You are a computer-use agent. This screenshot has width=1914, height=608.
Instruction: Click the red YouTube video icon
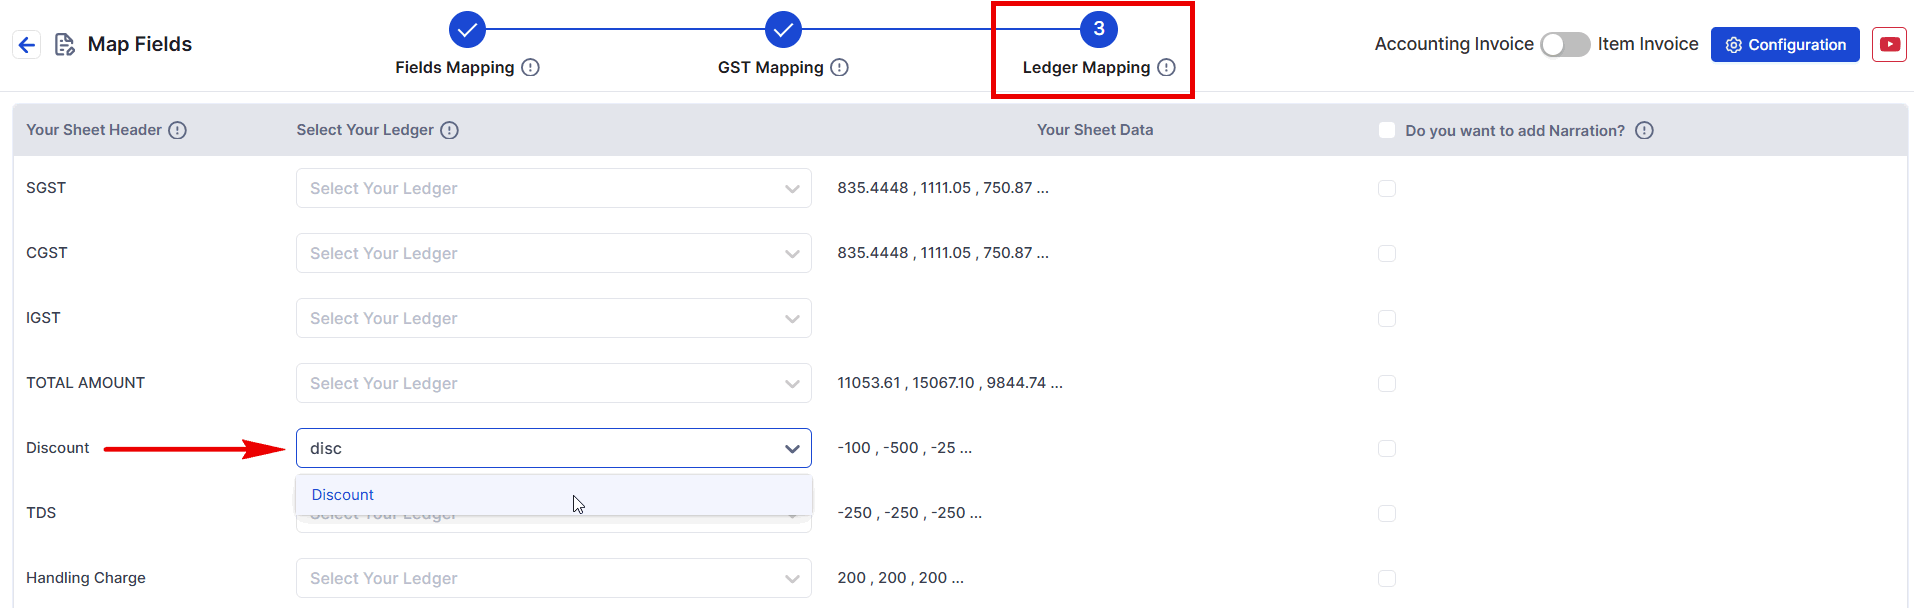[x=1889, y=45]
